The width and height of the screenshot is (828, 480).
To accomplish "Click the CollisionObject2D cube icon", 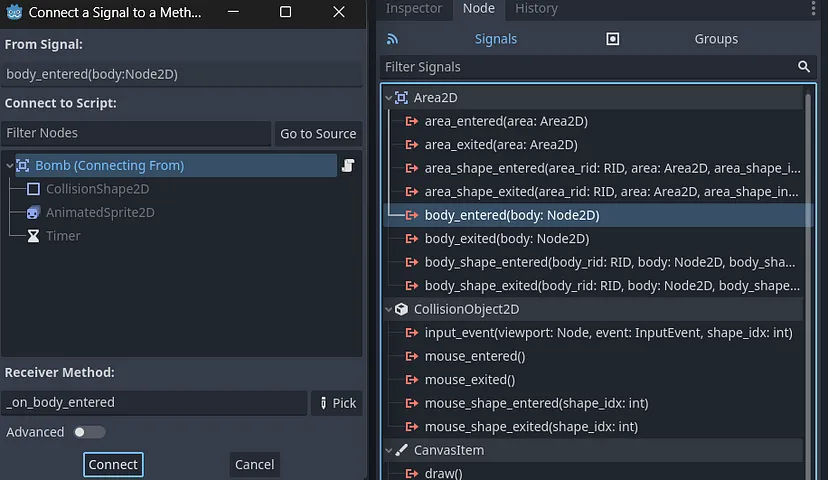I will pyautogui.click(x=401, y=309).
